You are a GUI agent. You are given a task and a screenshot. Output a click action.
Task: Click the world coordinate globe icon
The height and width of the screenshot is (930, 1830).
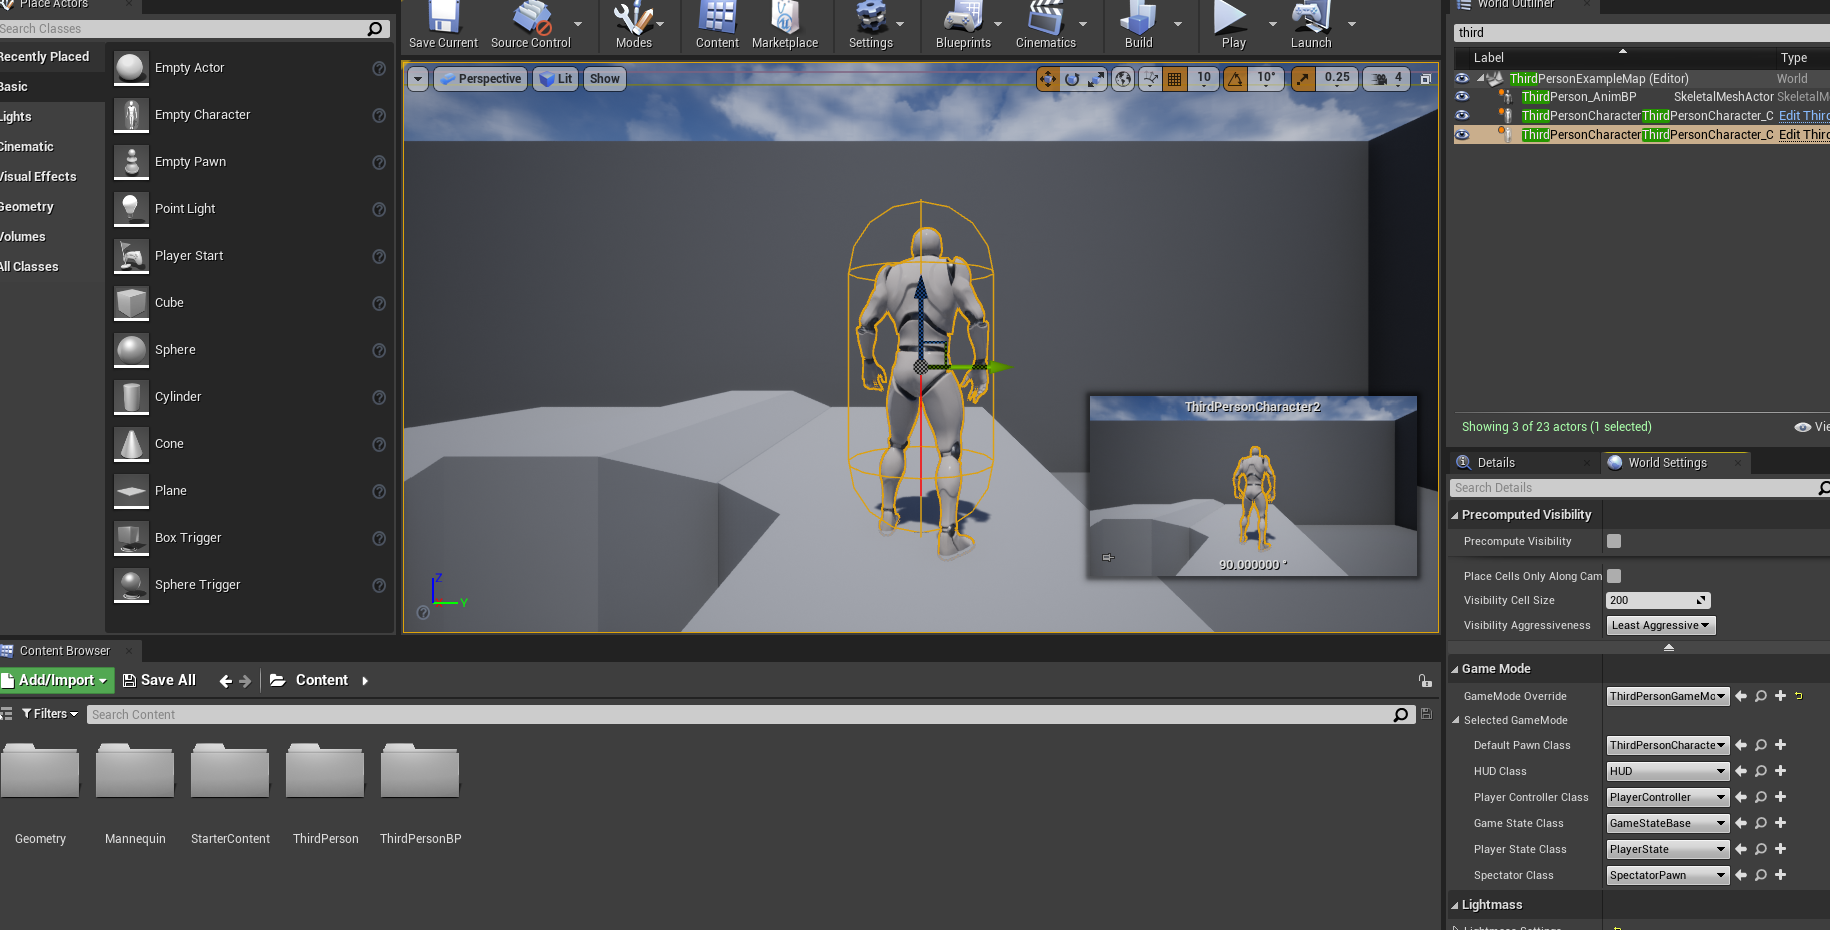pos(1123,79)
